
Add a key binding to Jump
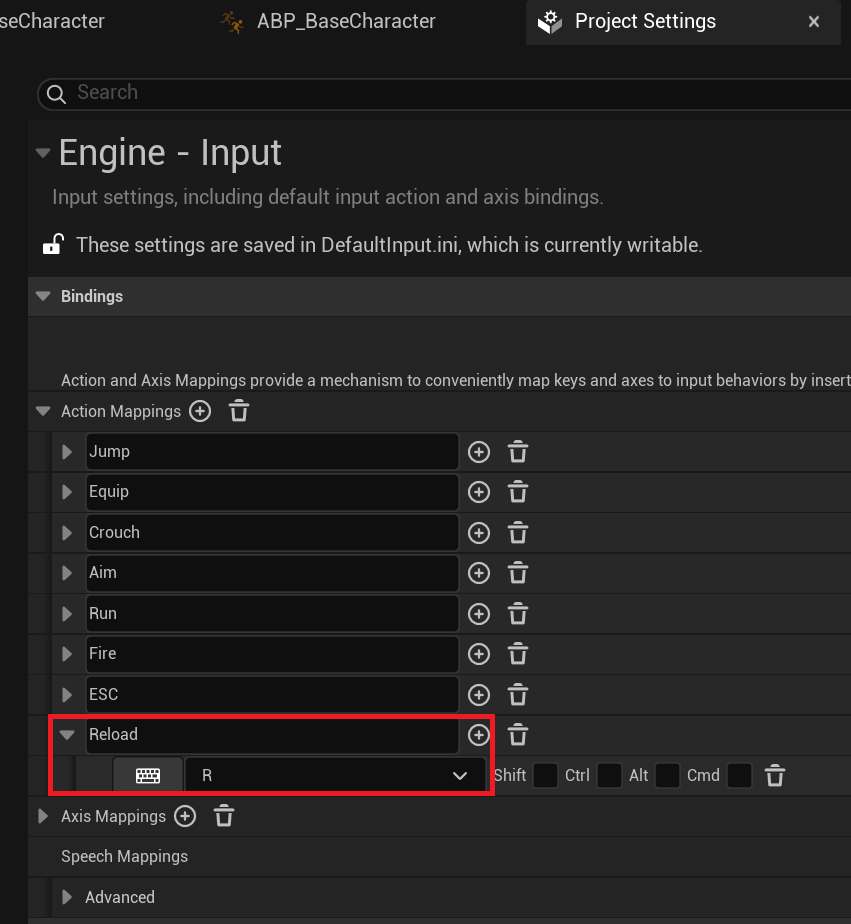(x=479, y=452)
